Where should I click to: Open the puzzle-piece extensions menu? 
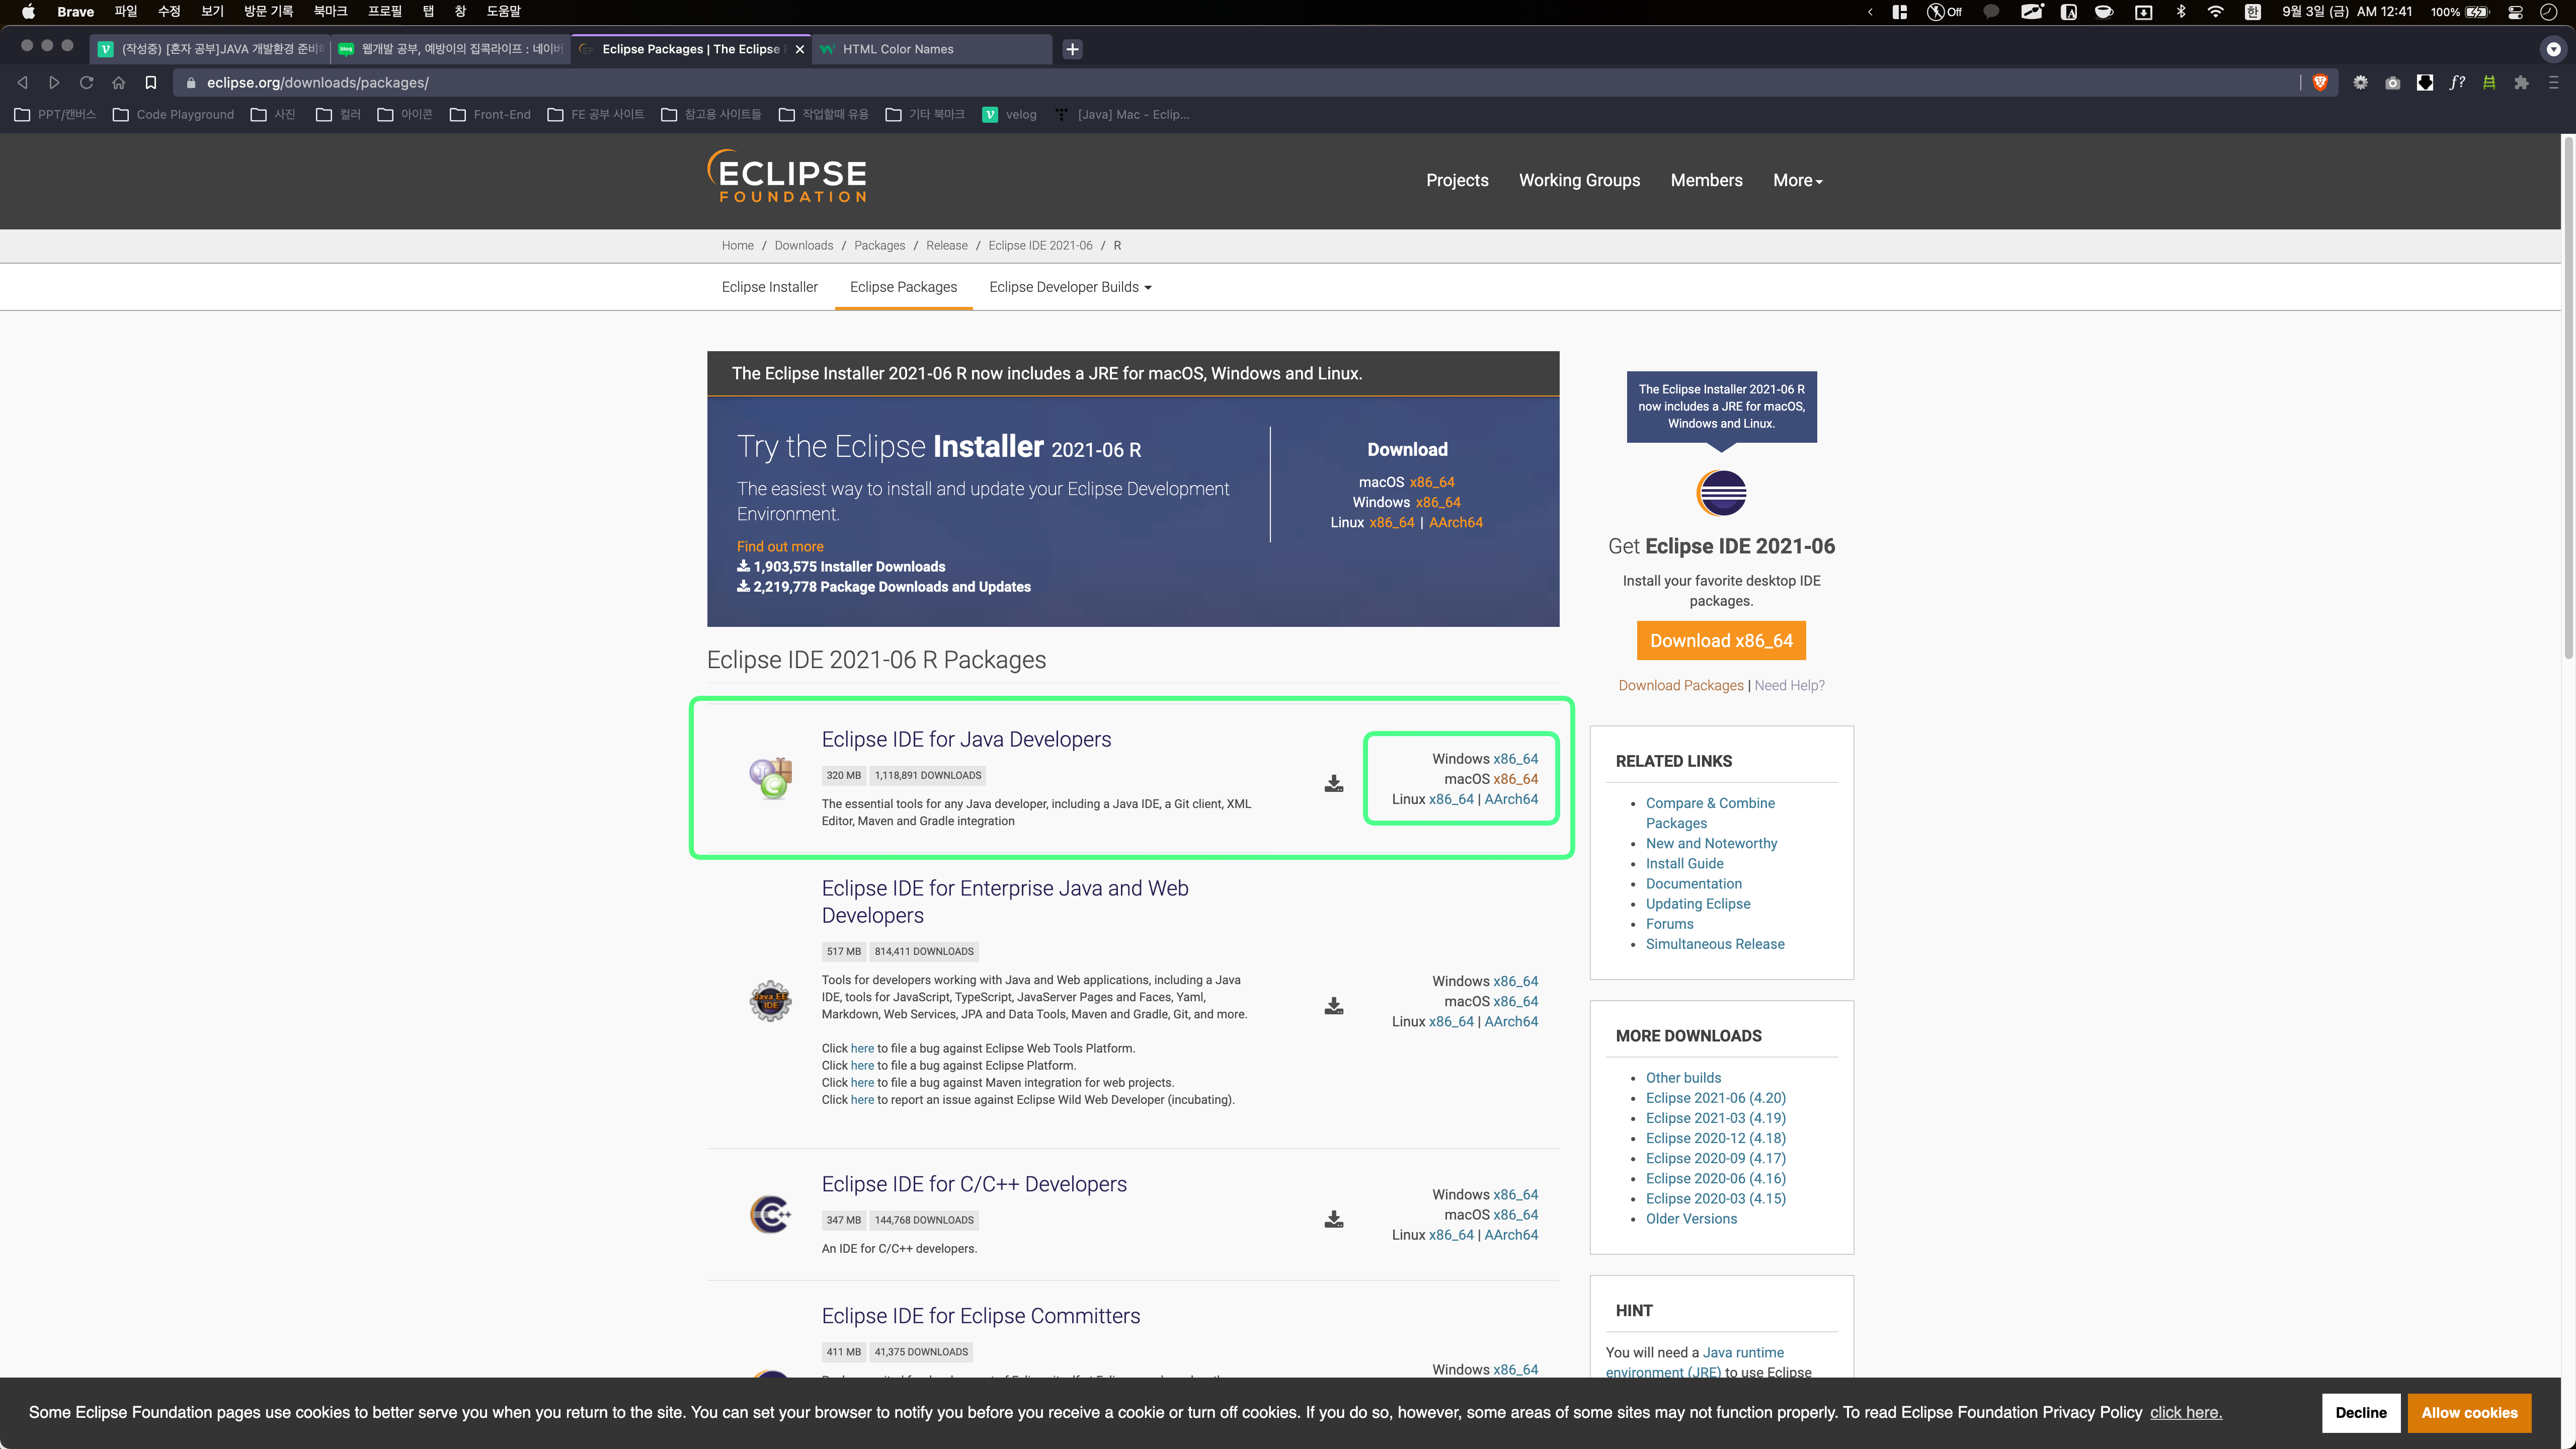(x=2521, y=83)
